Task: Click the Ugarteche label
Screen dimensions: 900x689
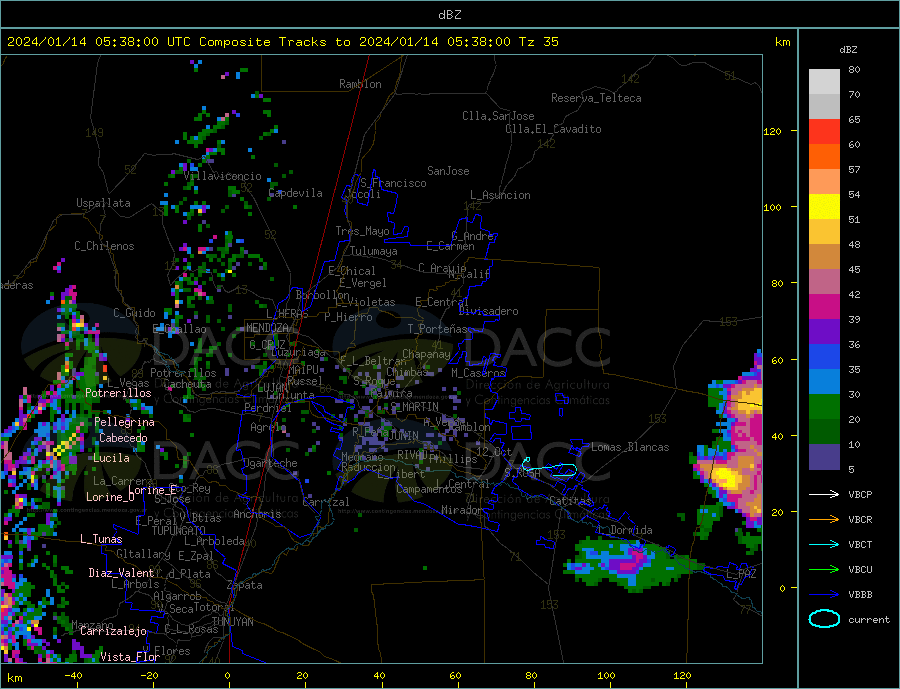Action: point(270,463)
